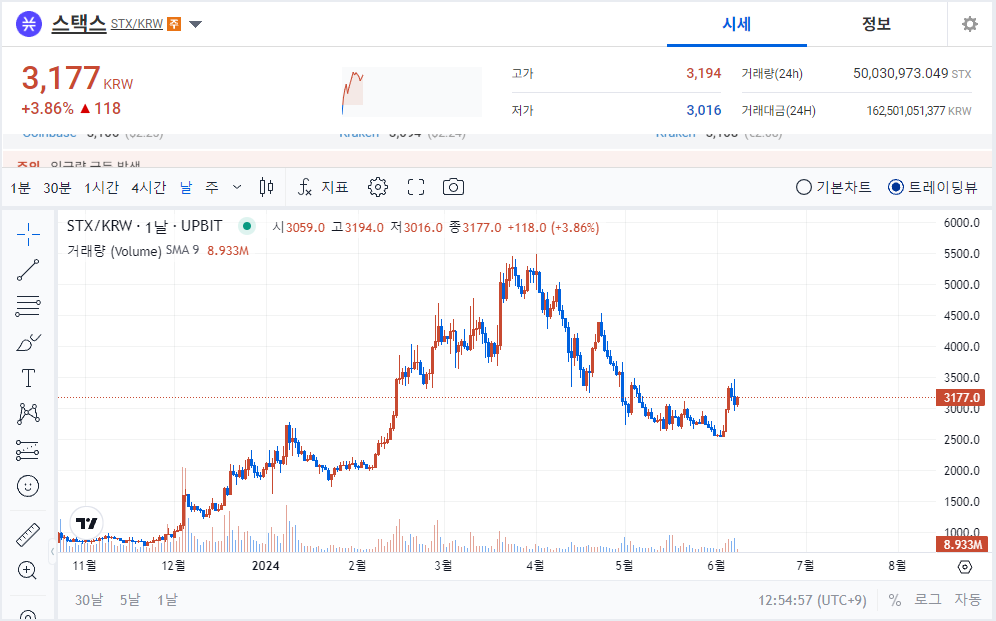
Task: Toggle the 자동 auto scale
Action: [967, 599]
